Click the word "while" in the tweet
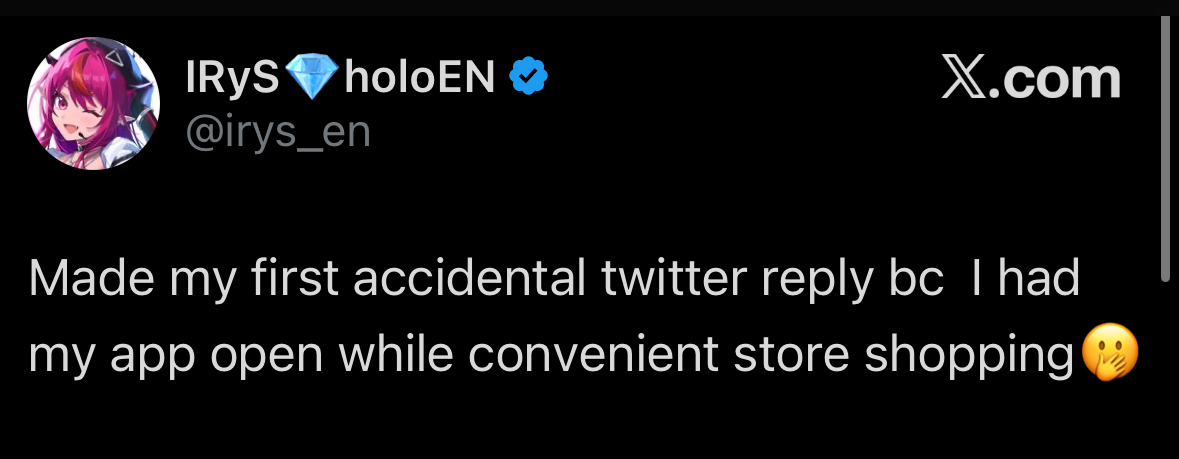This screenshot has height=459, width=1179. point(385,355)
